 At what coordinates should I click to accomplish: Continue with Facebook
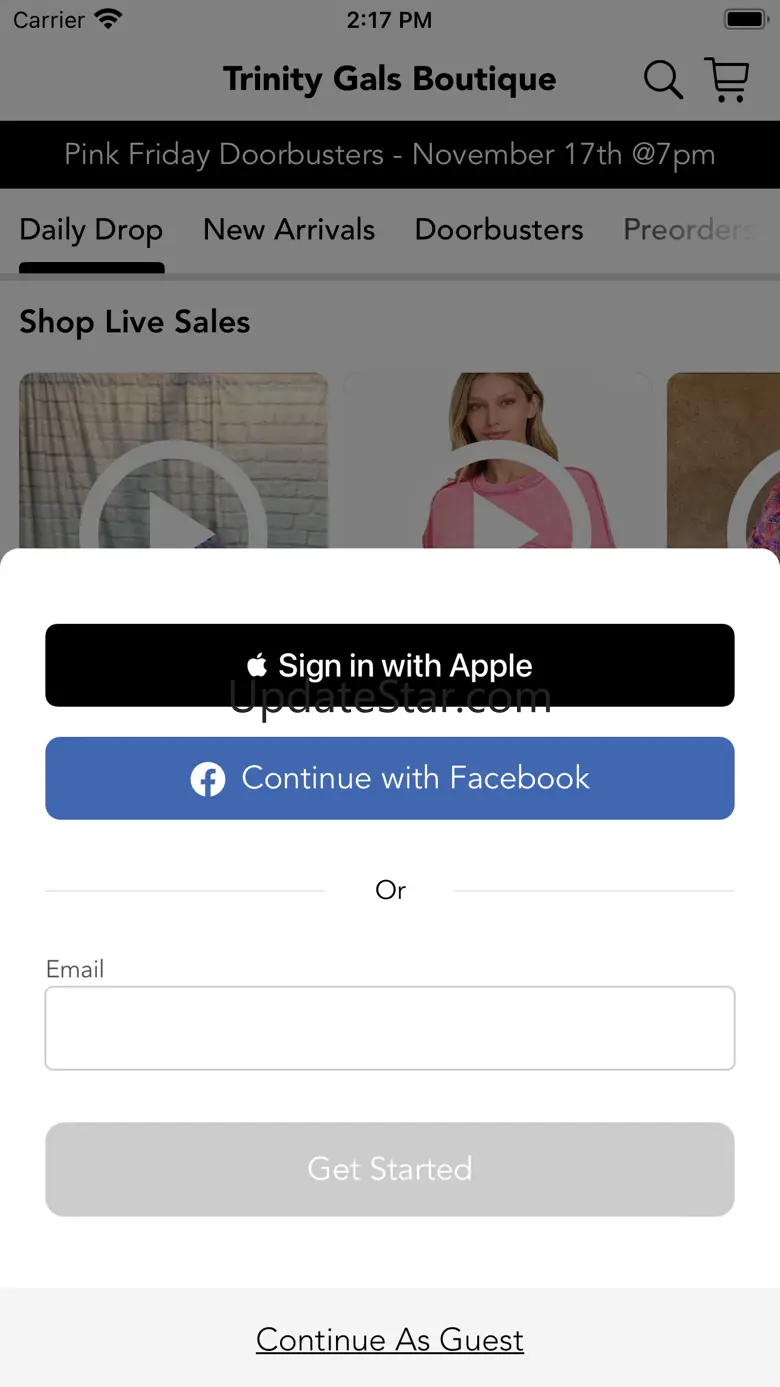[x=390, y=778]
